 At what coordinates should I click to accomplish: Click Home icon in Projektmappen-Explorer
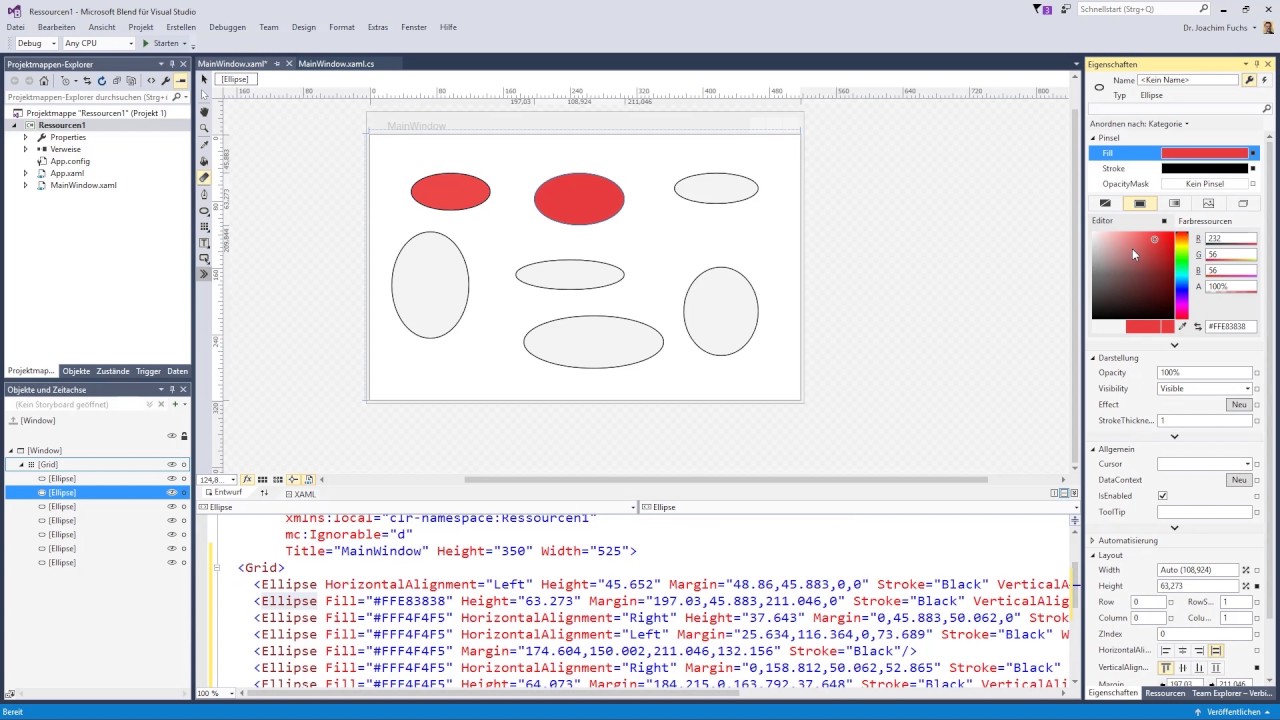tap(43, 81)
